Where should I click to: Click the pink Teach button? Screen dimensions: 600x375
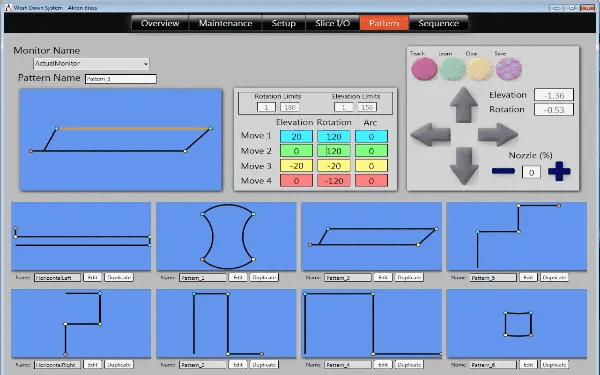coord(424,69)
